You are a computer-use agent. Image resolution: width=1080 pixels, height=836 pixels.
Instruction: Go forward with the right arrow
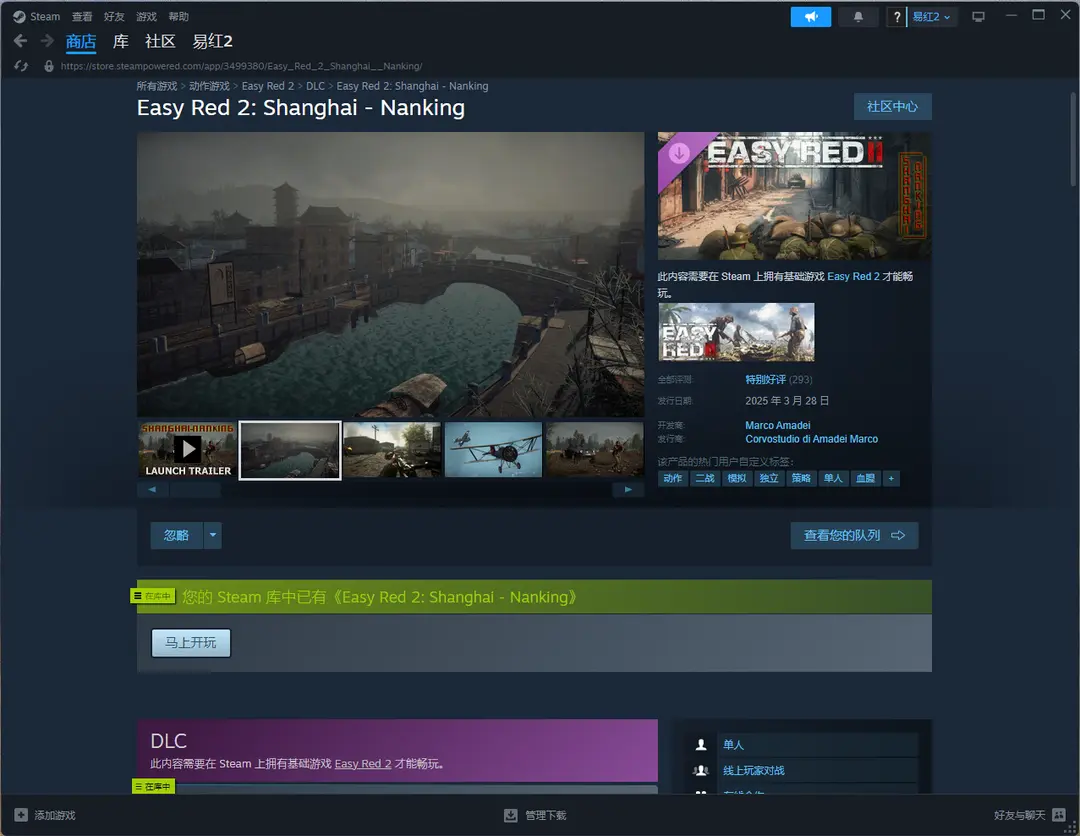click(47, 41)
